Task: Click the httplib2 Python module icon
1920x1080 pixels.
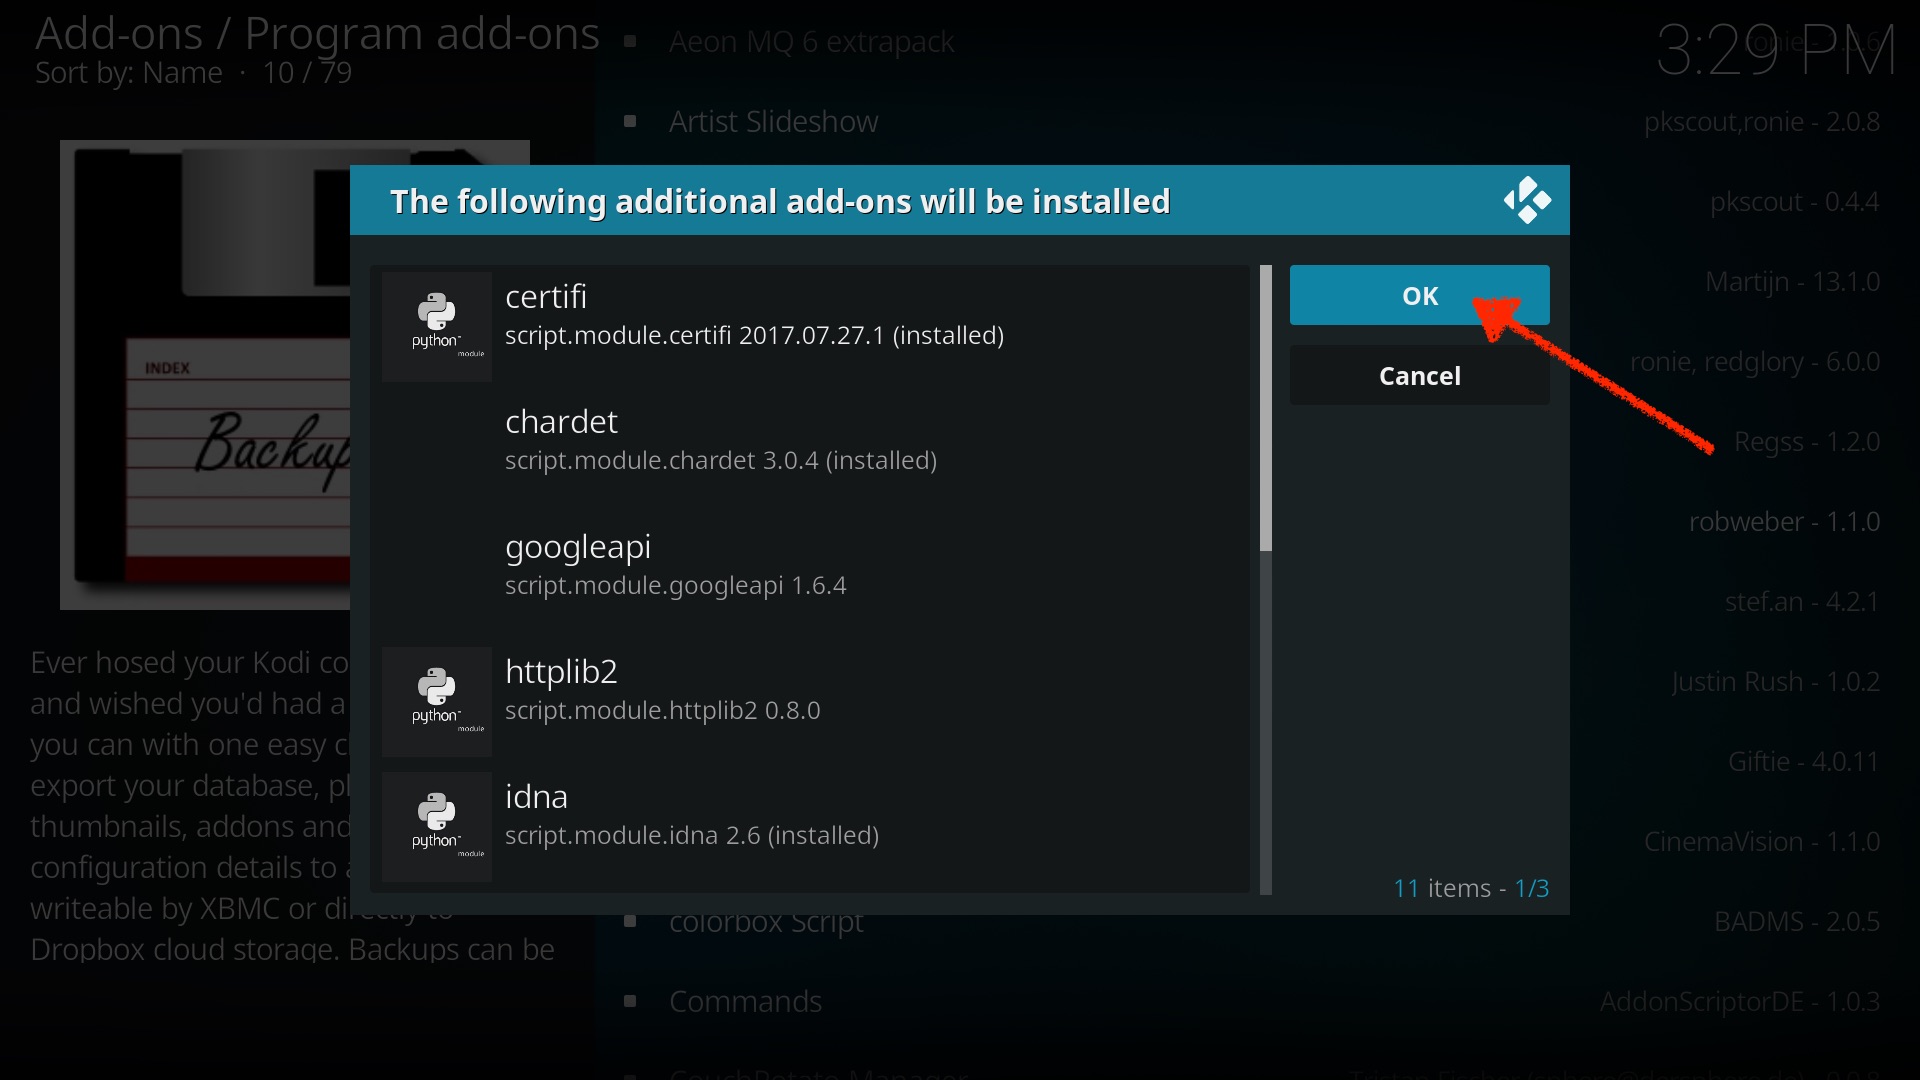Action: tap(437, 701)
